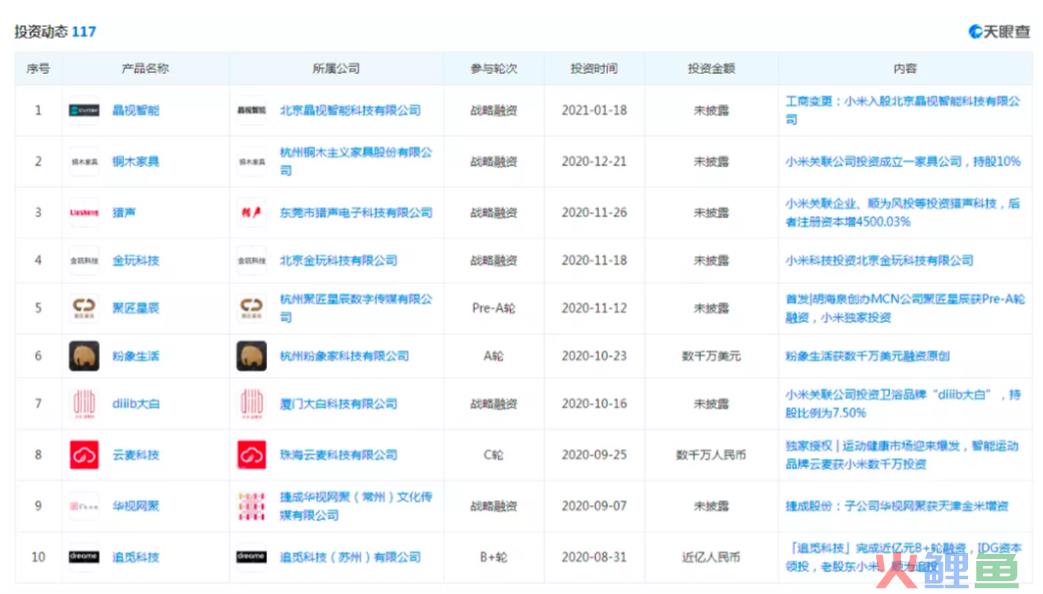Click the 金玩科技 product logo icon
Image resolution: width=1043 pixels, height=594 pixels.
pos(84,261)
